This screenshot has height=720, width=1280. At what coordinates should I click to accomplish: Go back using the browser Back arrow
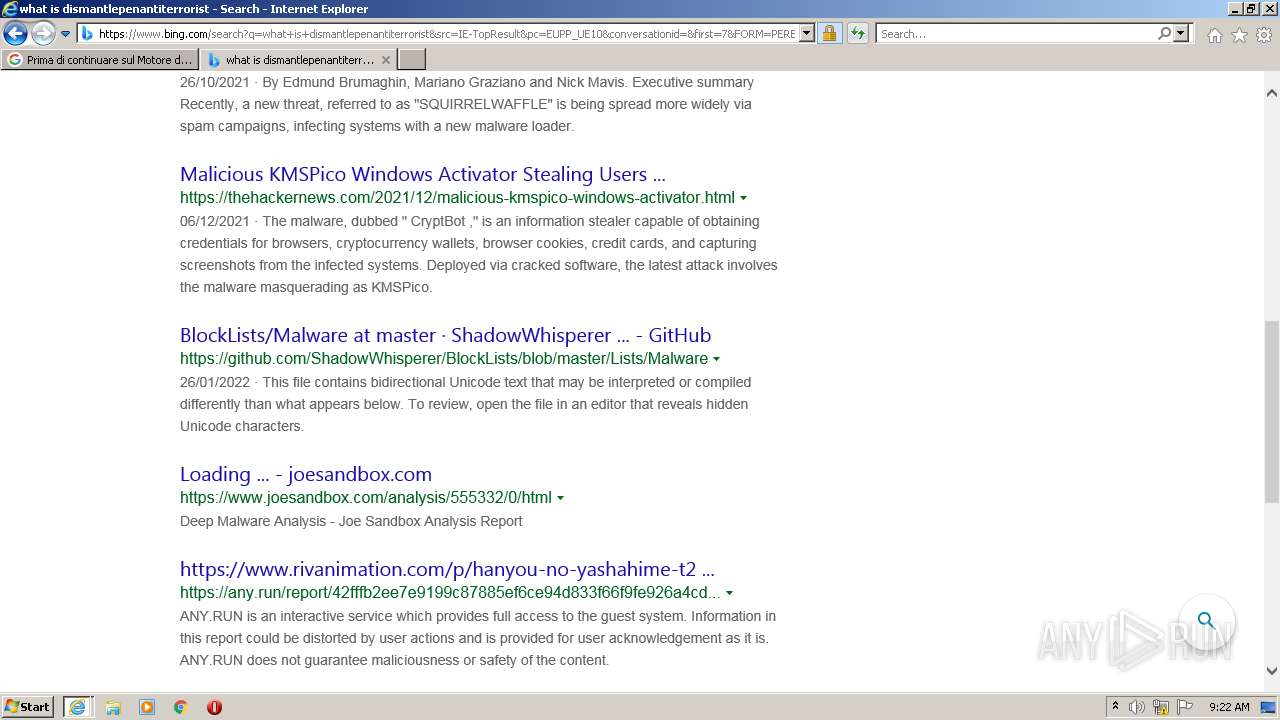tap(15, 34)
